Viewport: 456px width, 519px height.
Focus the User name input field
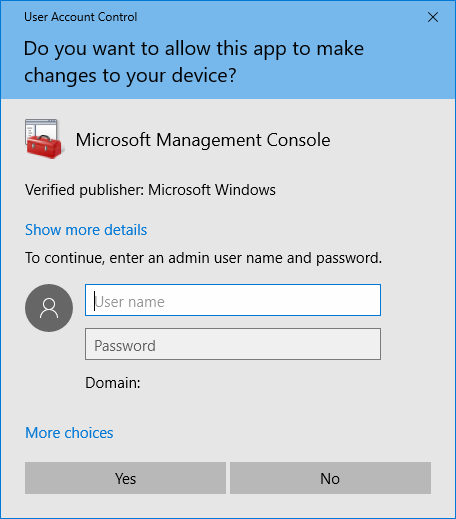coord(233,300)
